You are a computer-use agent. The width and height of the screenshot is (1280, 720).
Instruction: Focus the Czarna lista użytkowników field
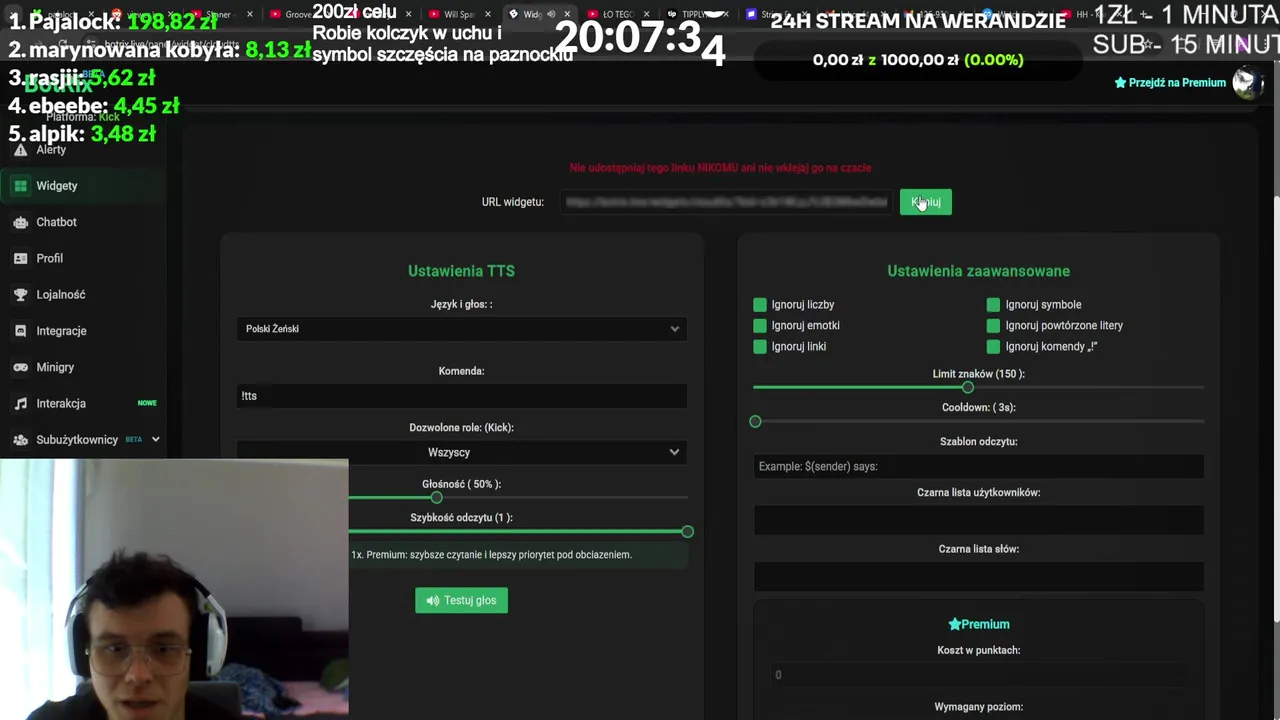979,520
